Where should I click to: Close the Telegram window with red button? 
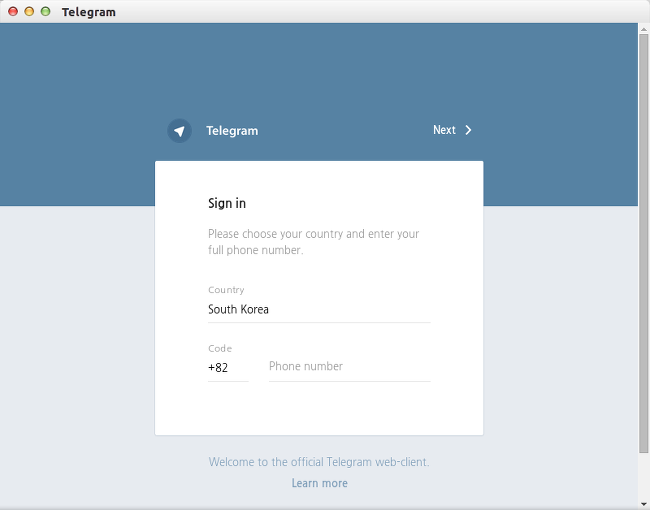(13, 12)
